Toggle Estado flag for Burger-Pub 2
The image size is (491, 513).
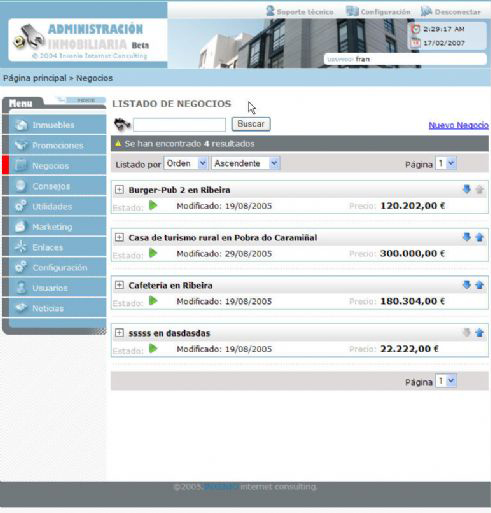[x=153, y=205]
